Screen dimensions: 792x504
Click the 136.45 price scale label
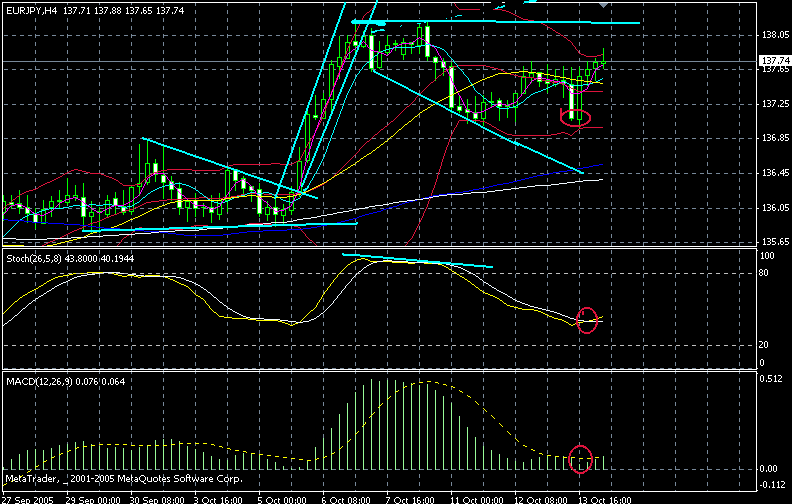pyautogui.click(x=774, y=173)
